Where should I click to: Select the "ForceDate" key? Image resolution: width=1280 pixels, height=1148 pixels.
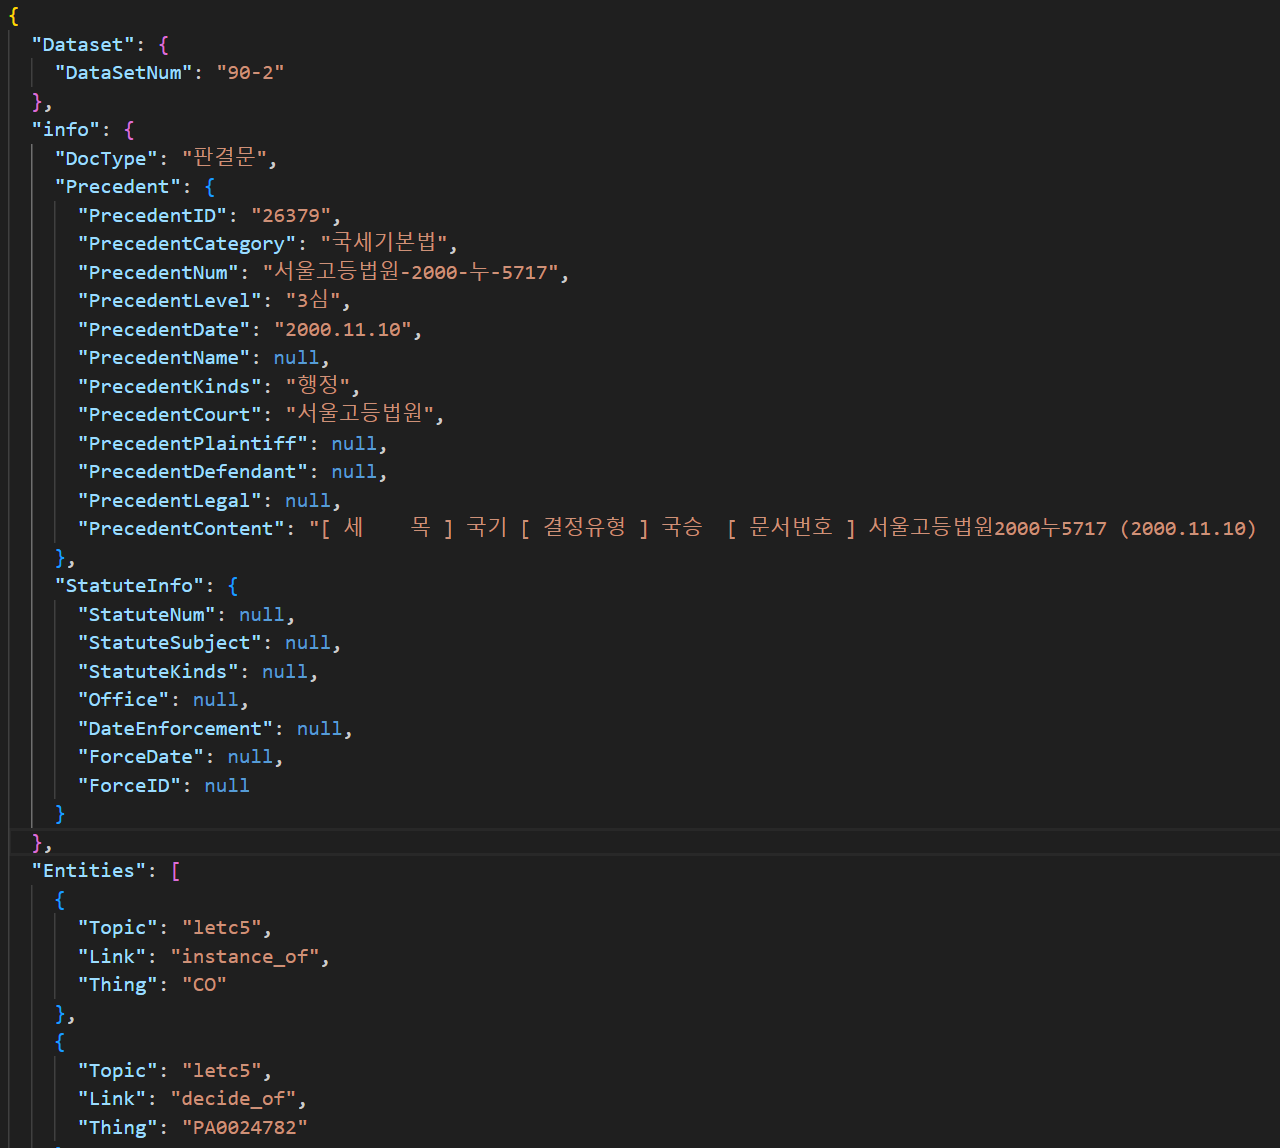coord(141,757)
